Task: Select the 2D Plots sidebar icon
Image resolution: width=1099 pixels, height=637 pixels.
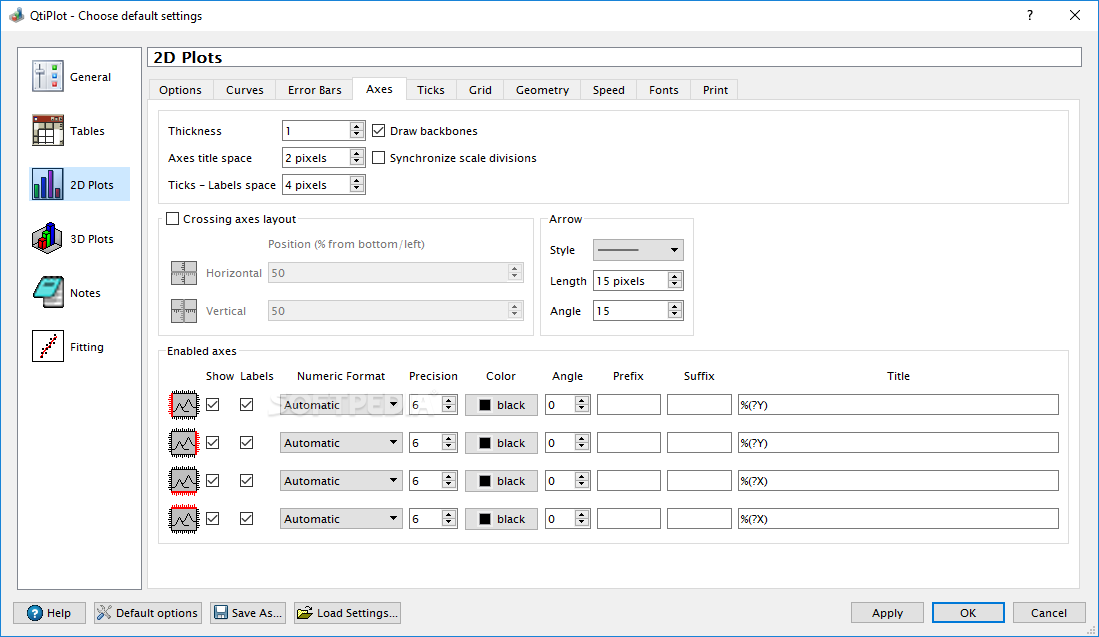Action: tap(48, 184)
